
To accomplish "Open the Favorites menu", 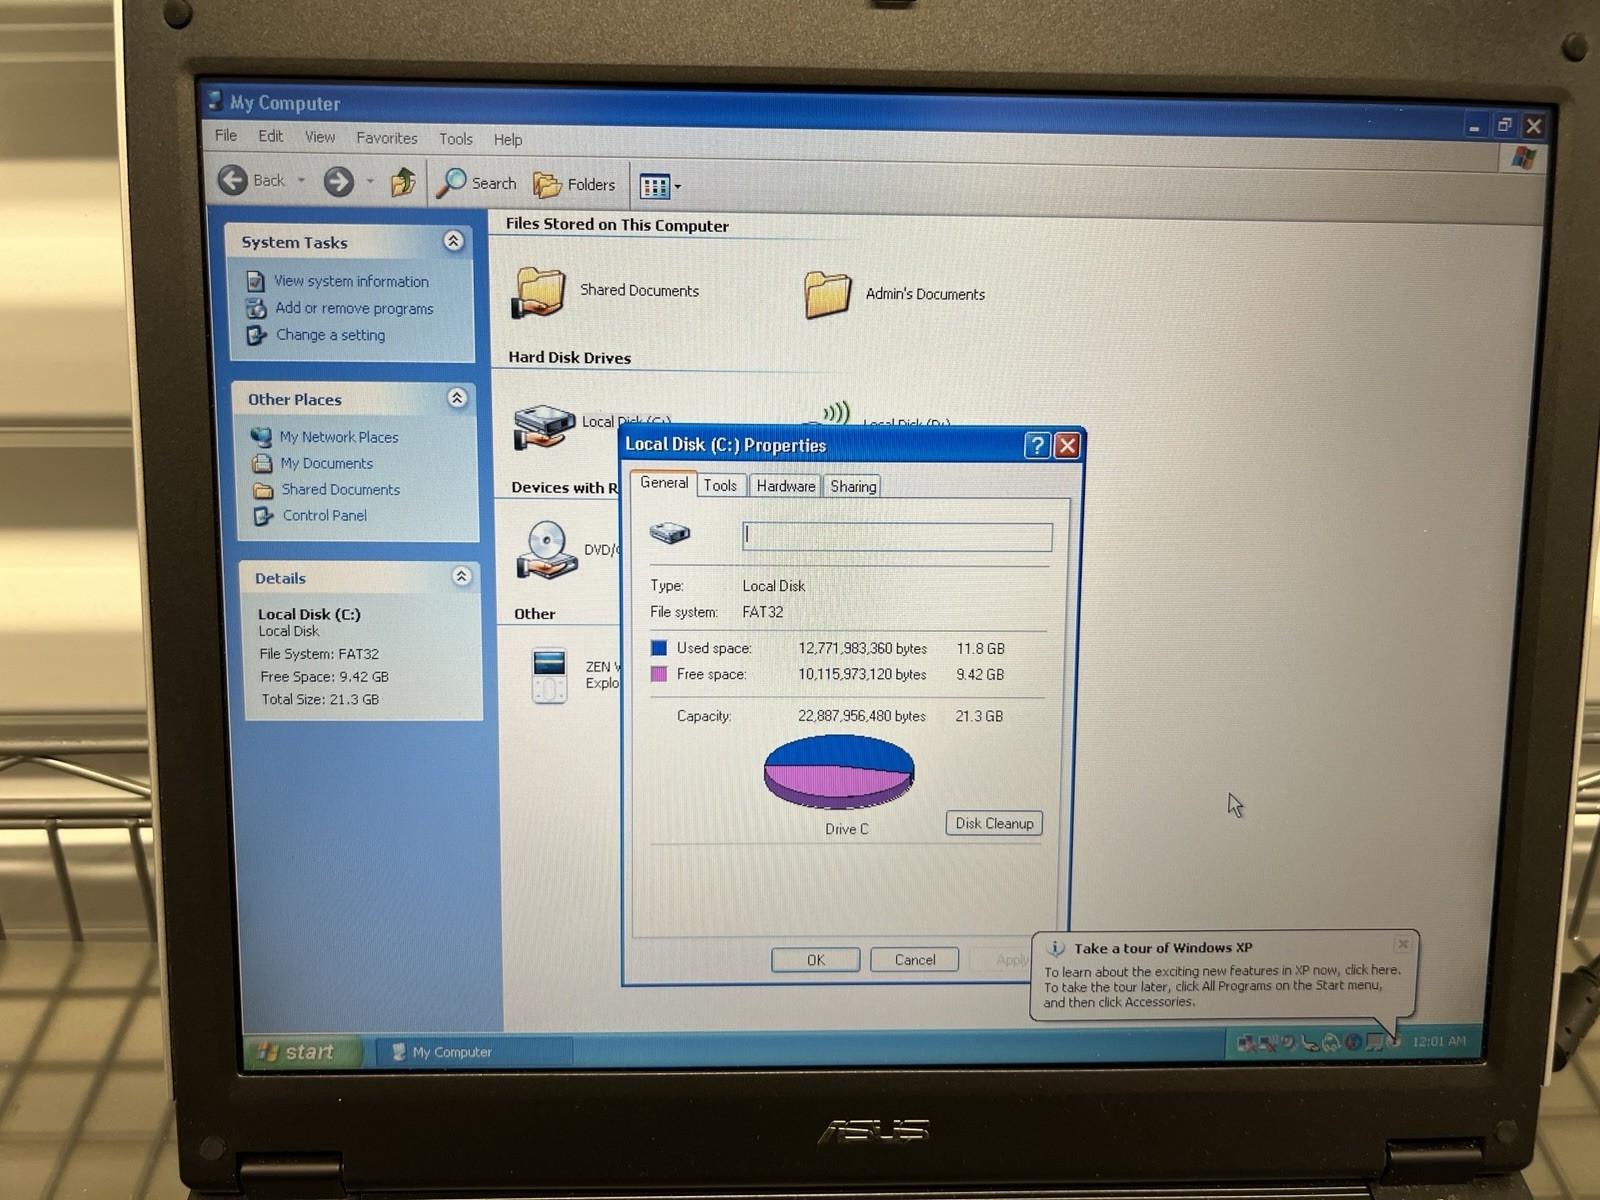I will pyautogui.click(x=387, y=138).
